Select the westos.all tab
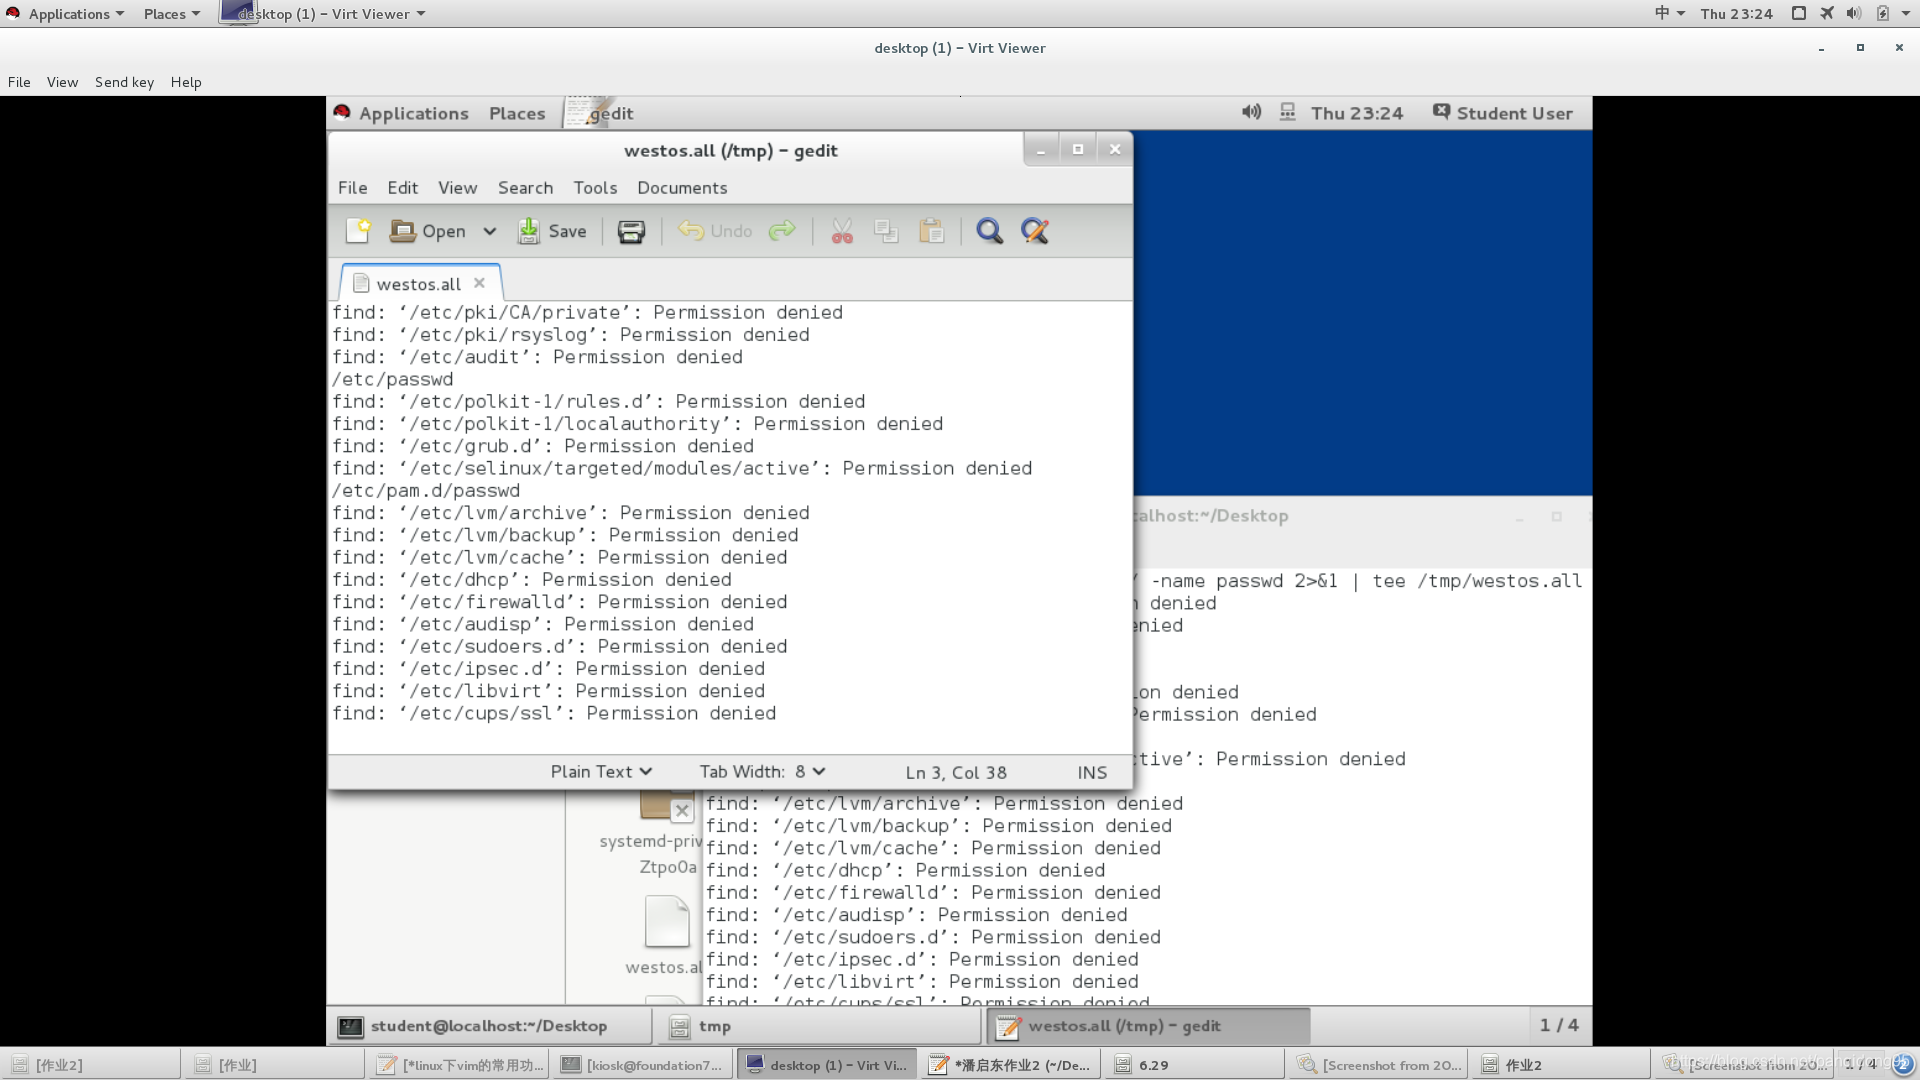This screenshot has height=1080, width=1920. (x=415, y=284)
